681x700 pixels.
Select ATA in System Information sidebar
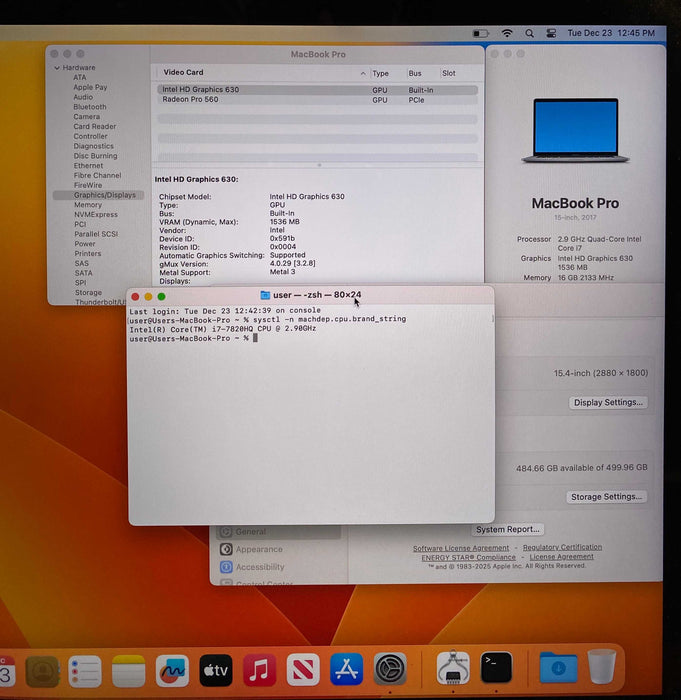(x=80, y=78)
